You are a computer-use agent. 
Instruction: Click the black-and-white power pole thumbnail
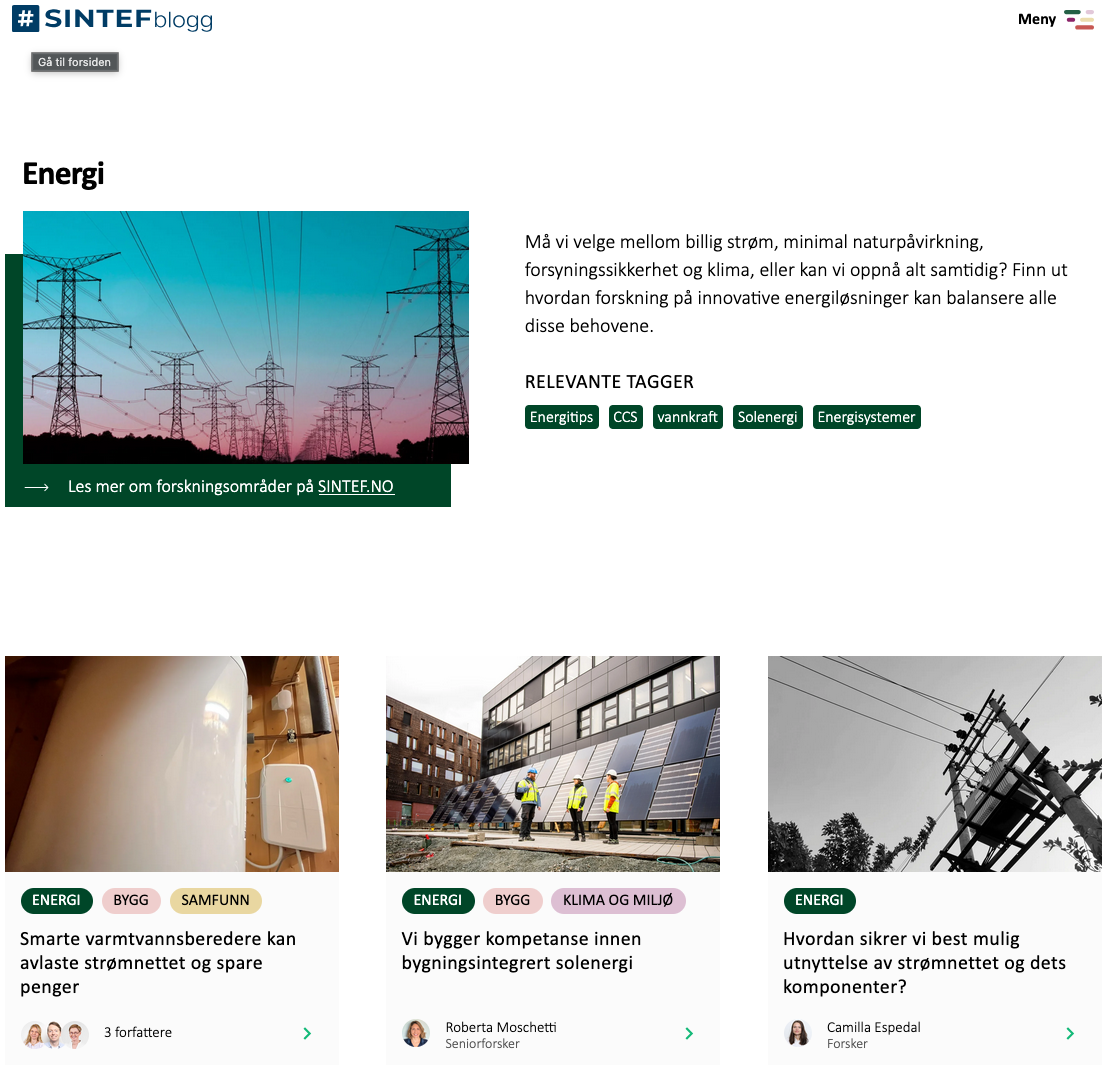tap(934, 763)
